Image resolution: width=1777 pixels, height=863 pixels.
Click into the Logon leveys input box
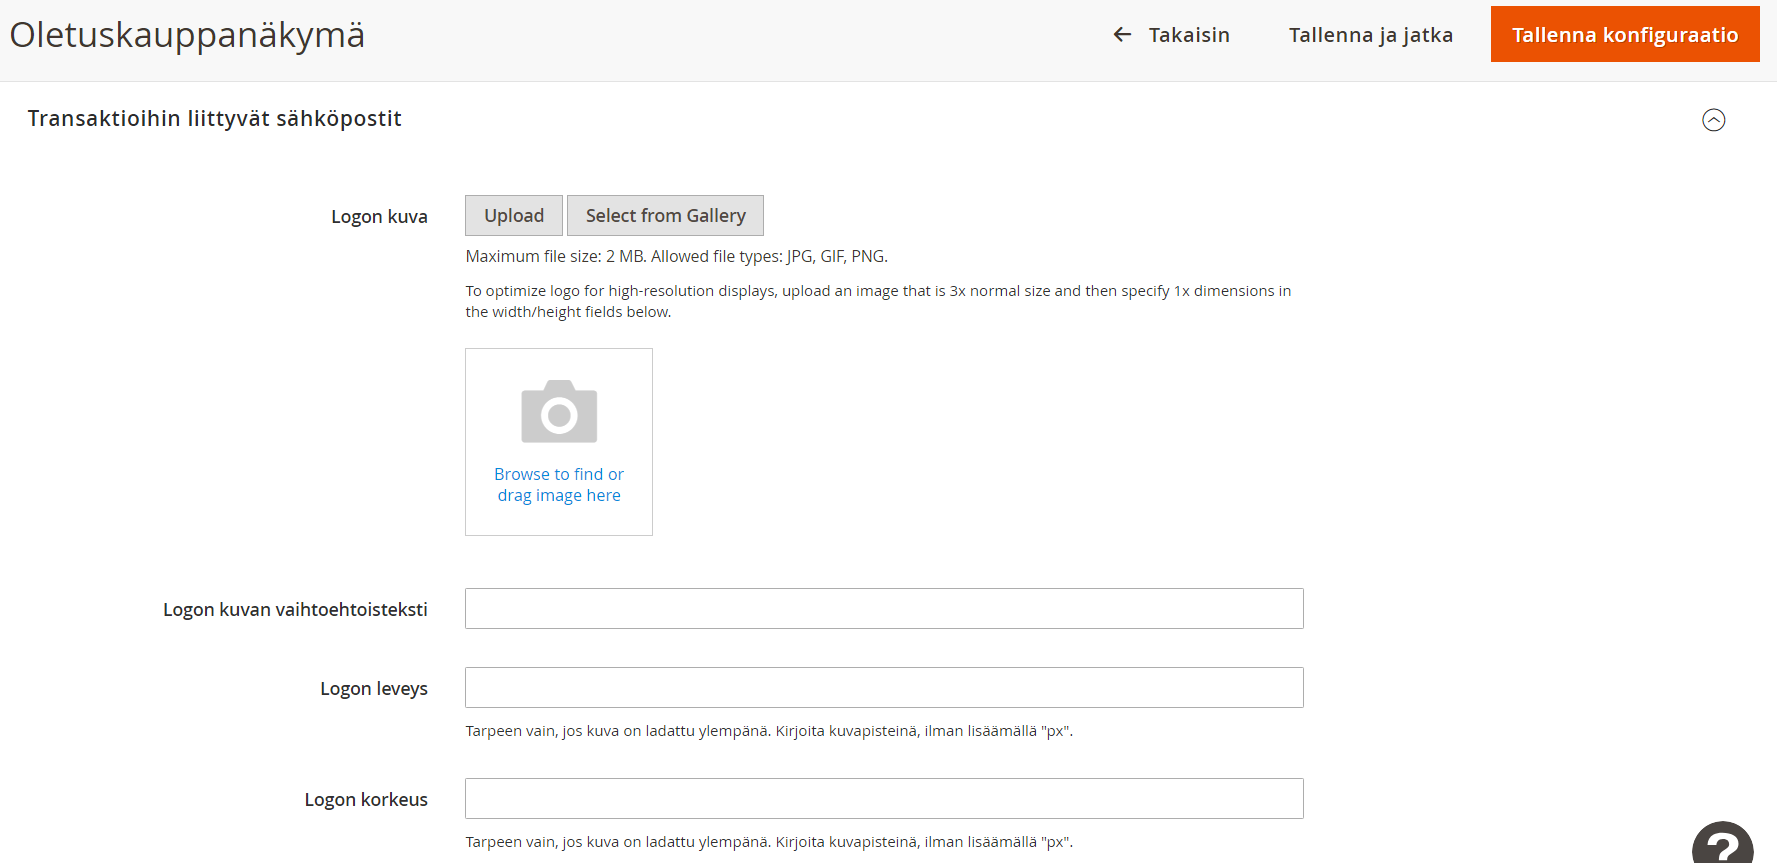pos(884,688)
